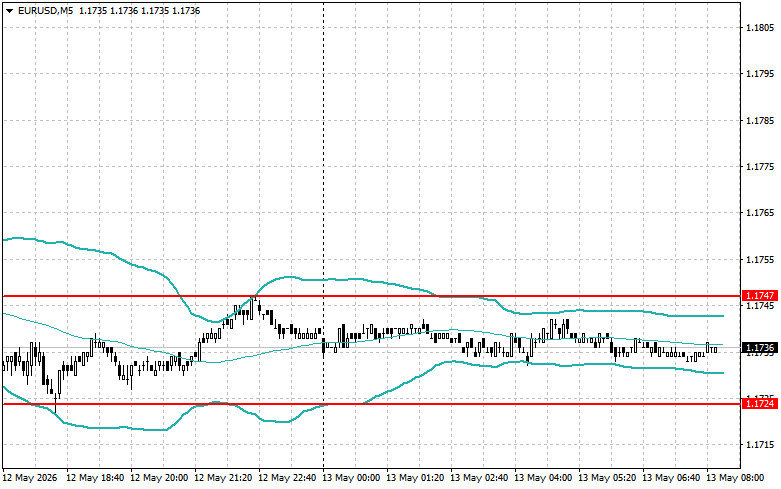Click the 1.1715 price scale value
This screenshot has width=781, height=489.
[760, 445]
